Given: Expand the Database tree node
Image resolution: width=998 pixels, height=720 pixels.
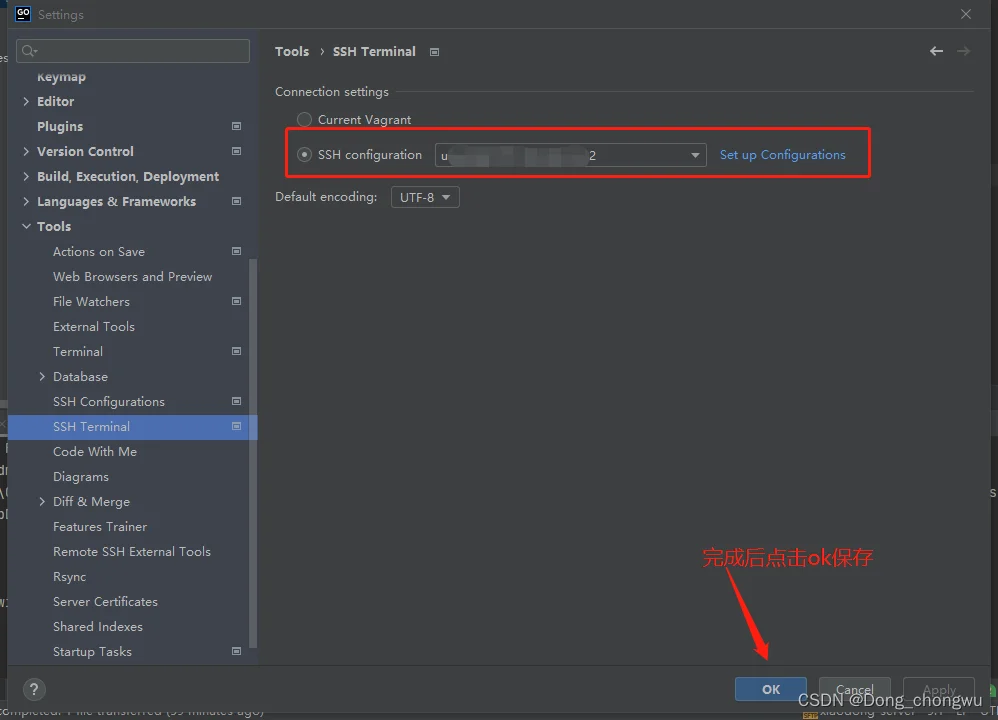Looking at the screenshot, I should pos(42,376).
